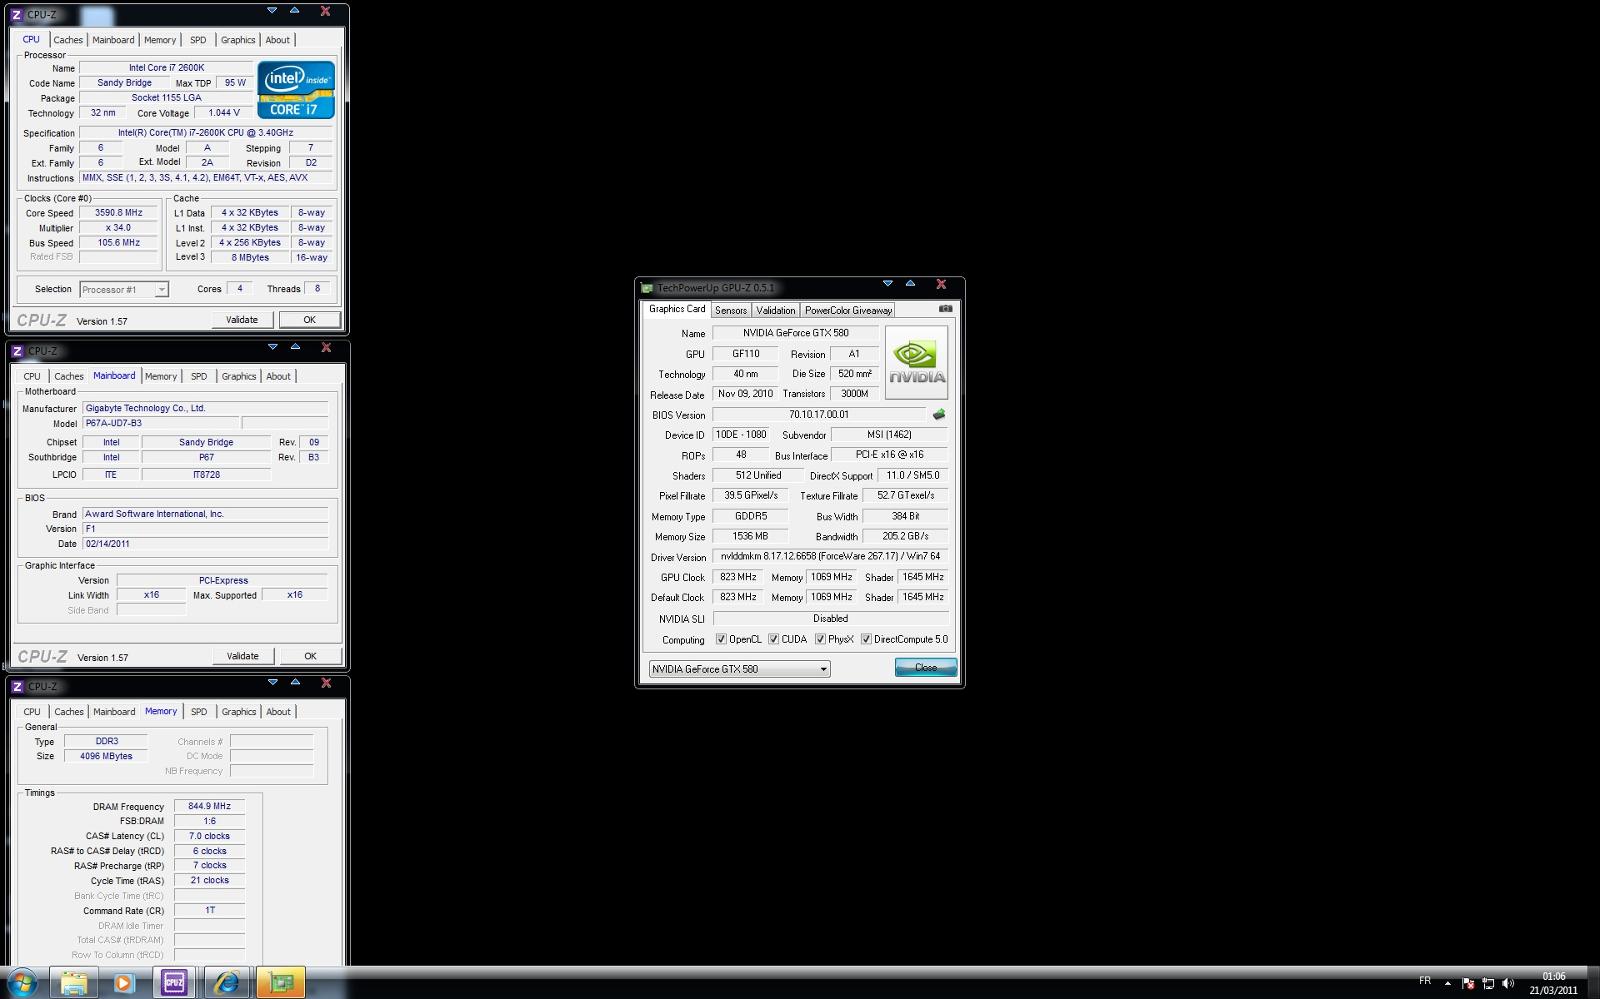
Task: Open Internet Explorer from the taskbar
Action: (227, 983)
